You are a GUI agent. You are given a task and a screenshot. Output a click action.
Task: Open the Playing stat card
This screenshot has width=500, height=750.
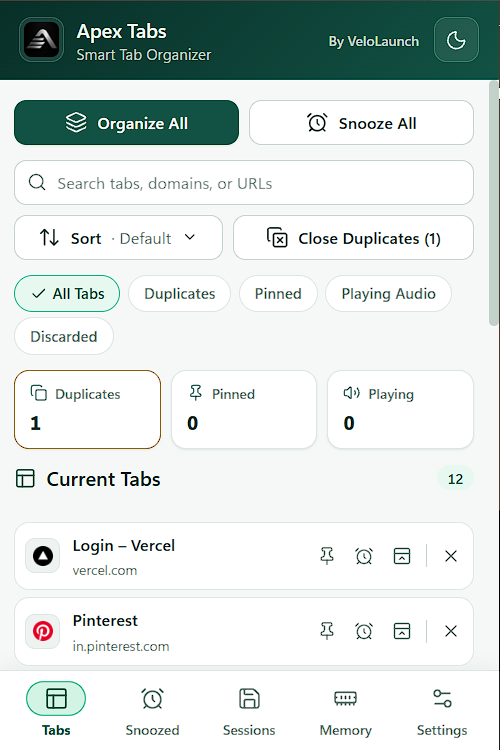tap(400, 409)
